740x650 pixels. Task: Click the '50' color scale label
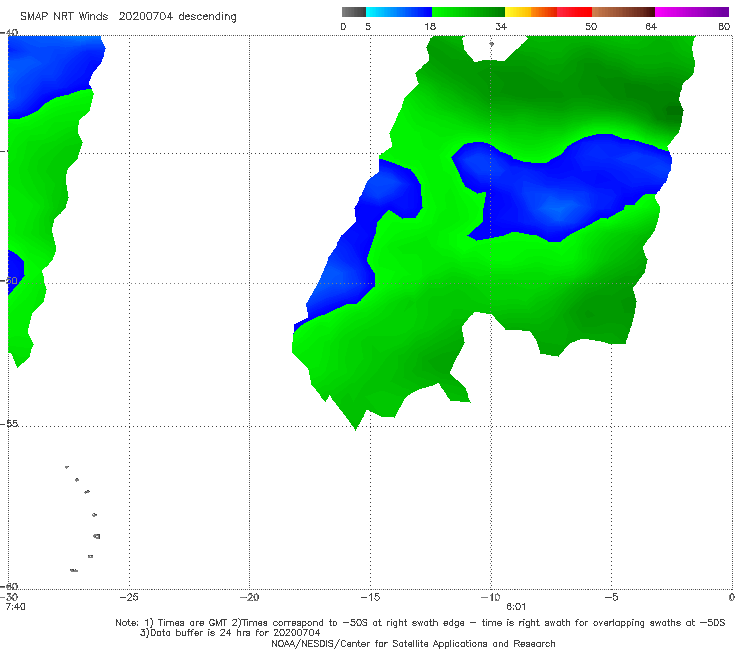point(591,27)
